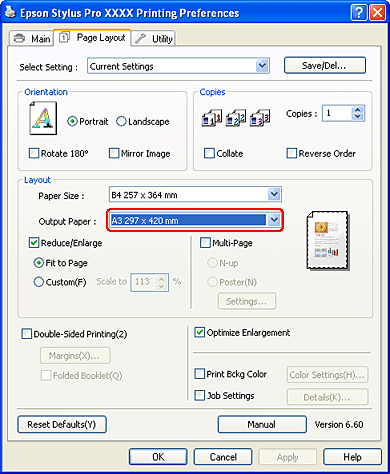Screen dimensions: 390x474
Task: Switch to the Utility tab
Action: point(153,39)
